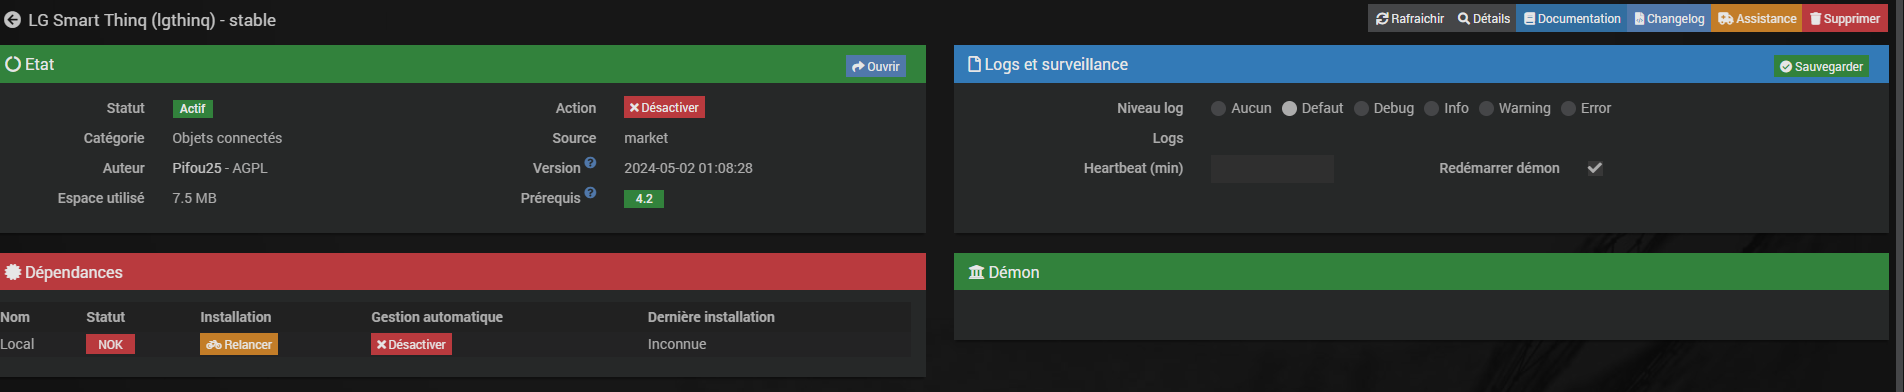View the Changelog
The image size is (1904, 392).
(x=1669, y=19)
